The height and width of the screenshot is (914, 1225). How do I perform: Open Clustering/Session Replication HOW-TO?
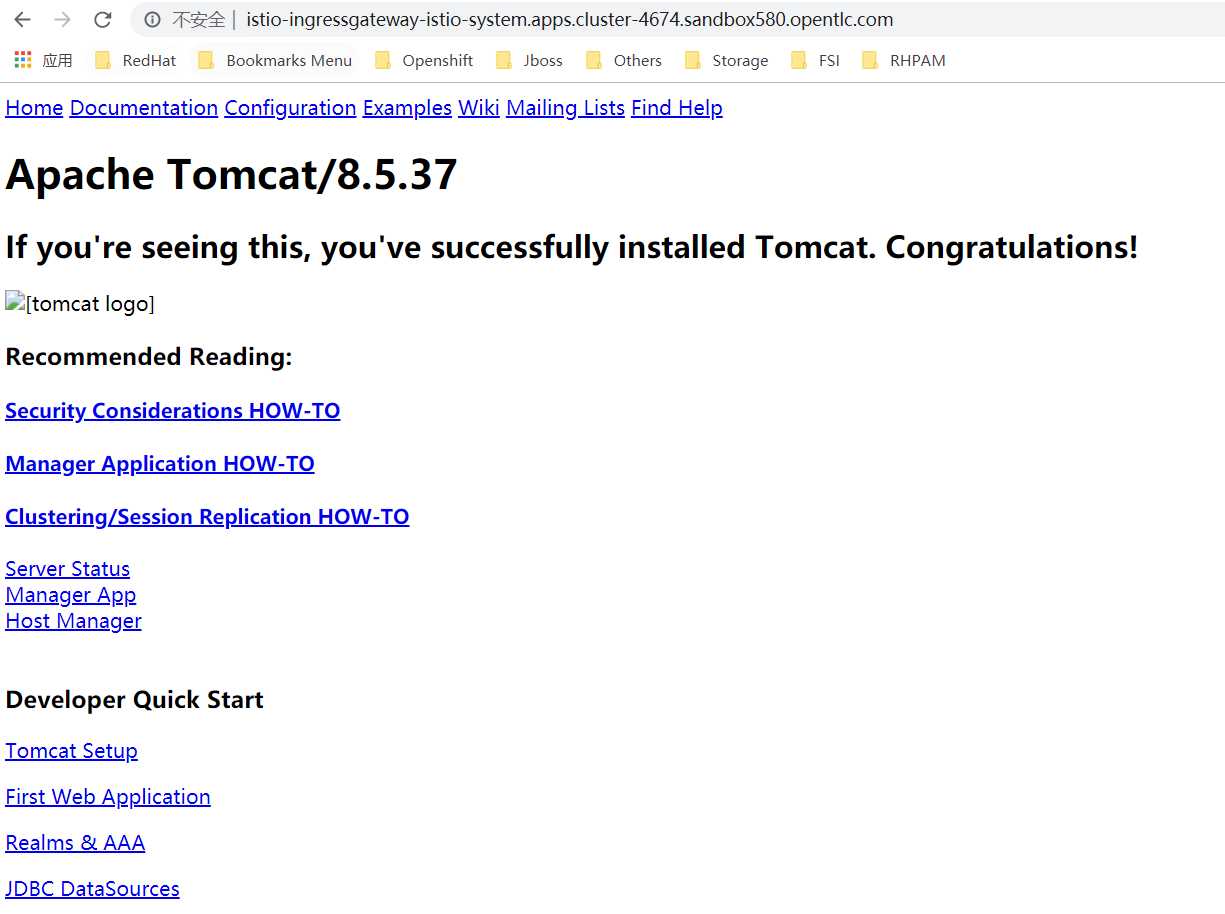pyautogui.click(x=207, y=517)
